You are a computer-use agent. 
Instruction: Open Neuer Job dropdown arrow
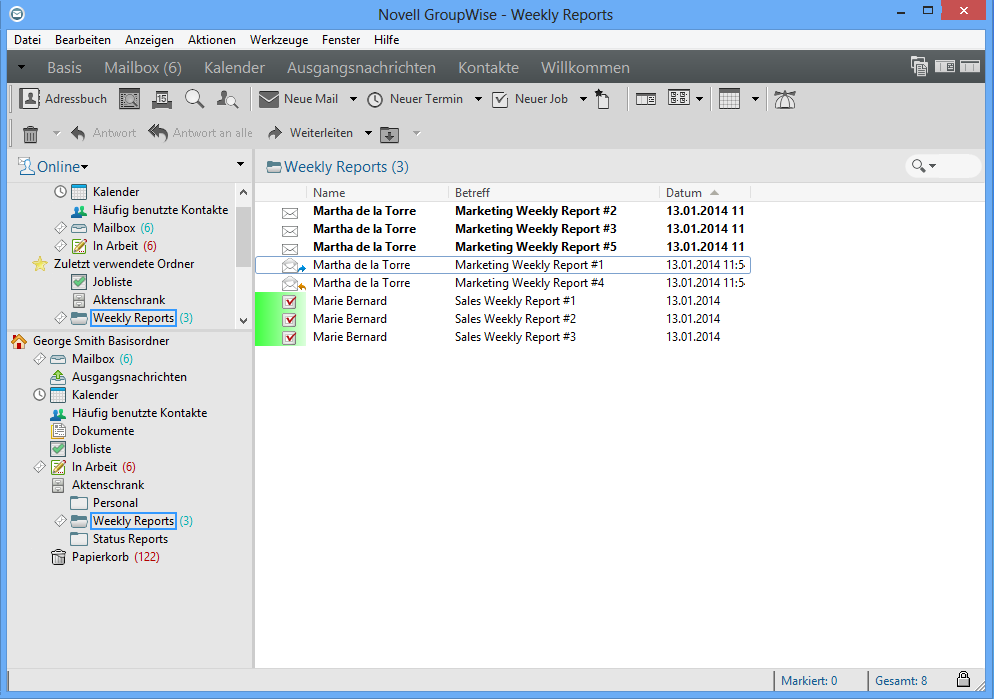[x=583, y=99]
